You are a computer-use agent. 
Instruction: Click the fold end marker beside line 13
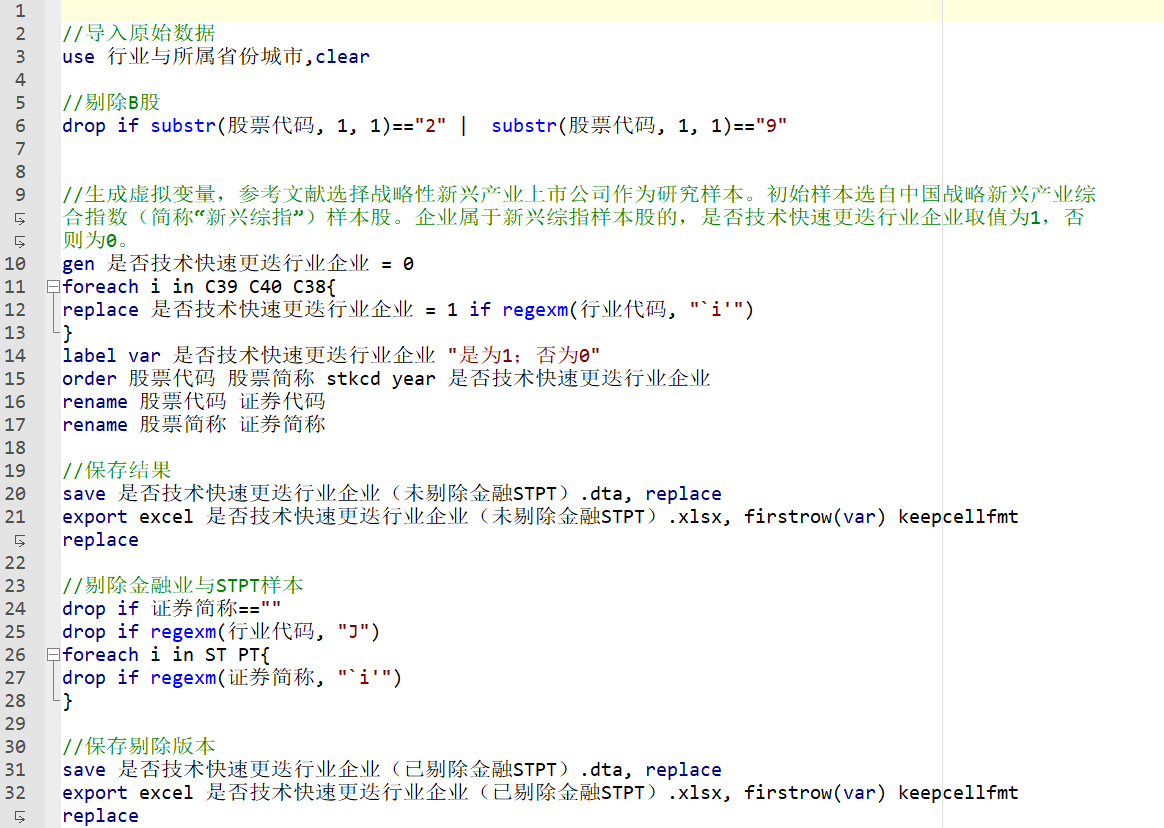point(52,332)
